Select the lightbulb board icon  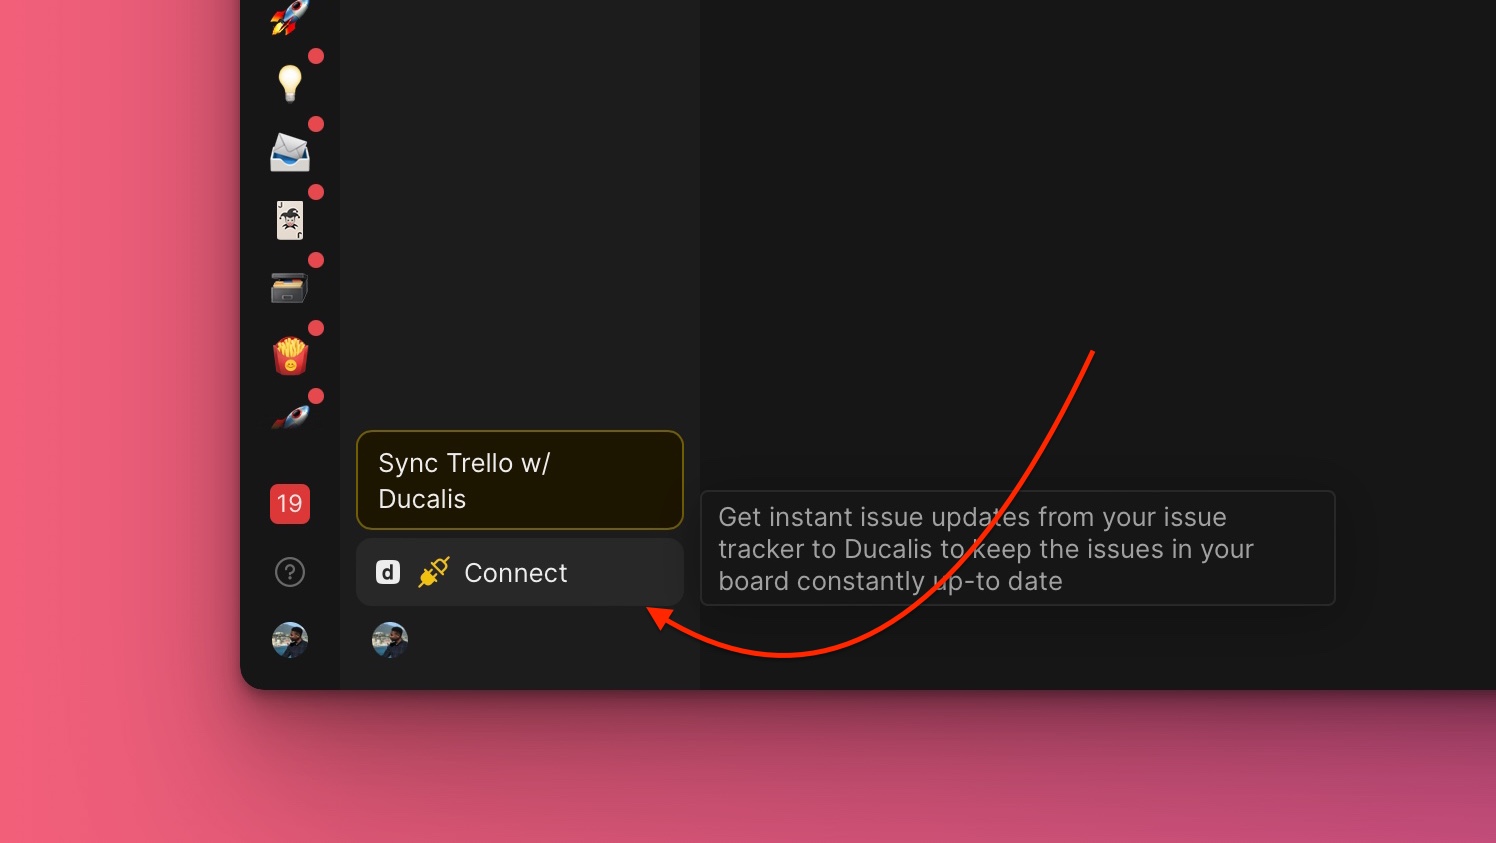point(289,84)
